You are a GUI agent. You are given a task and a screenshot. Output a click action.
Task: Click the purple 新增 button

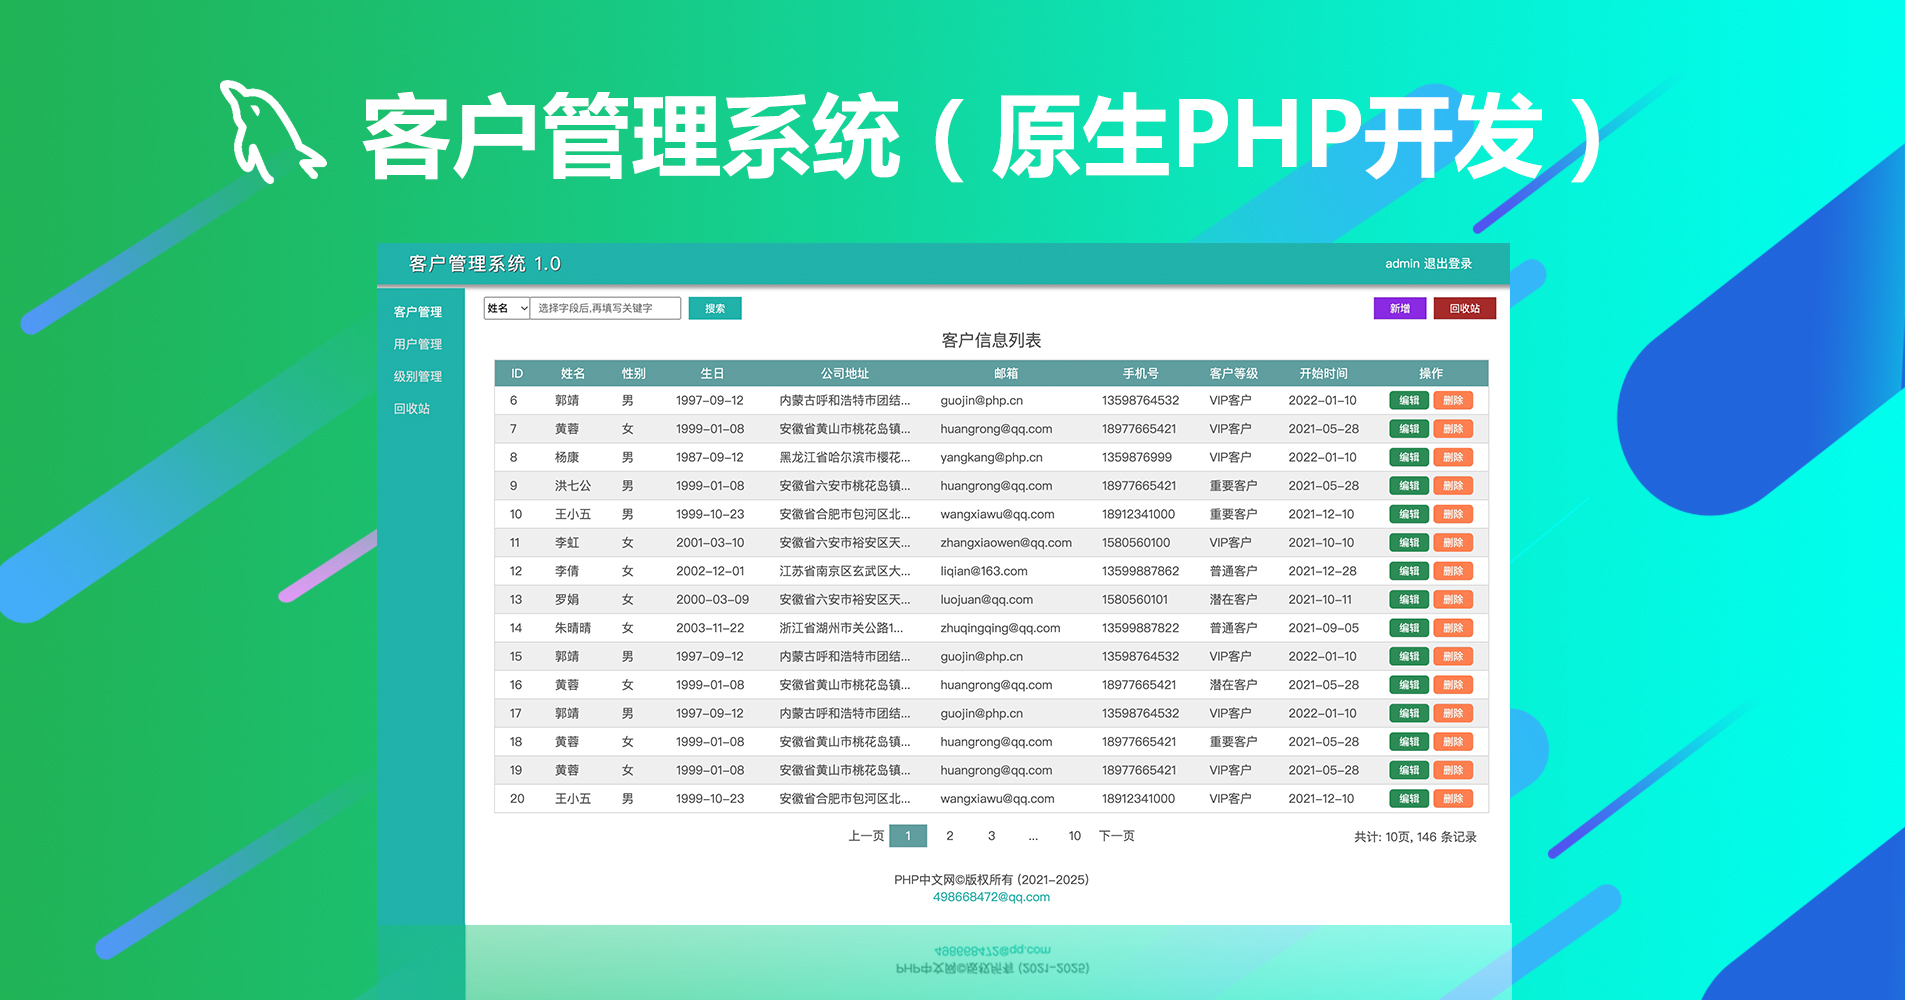(1400, 308)
